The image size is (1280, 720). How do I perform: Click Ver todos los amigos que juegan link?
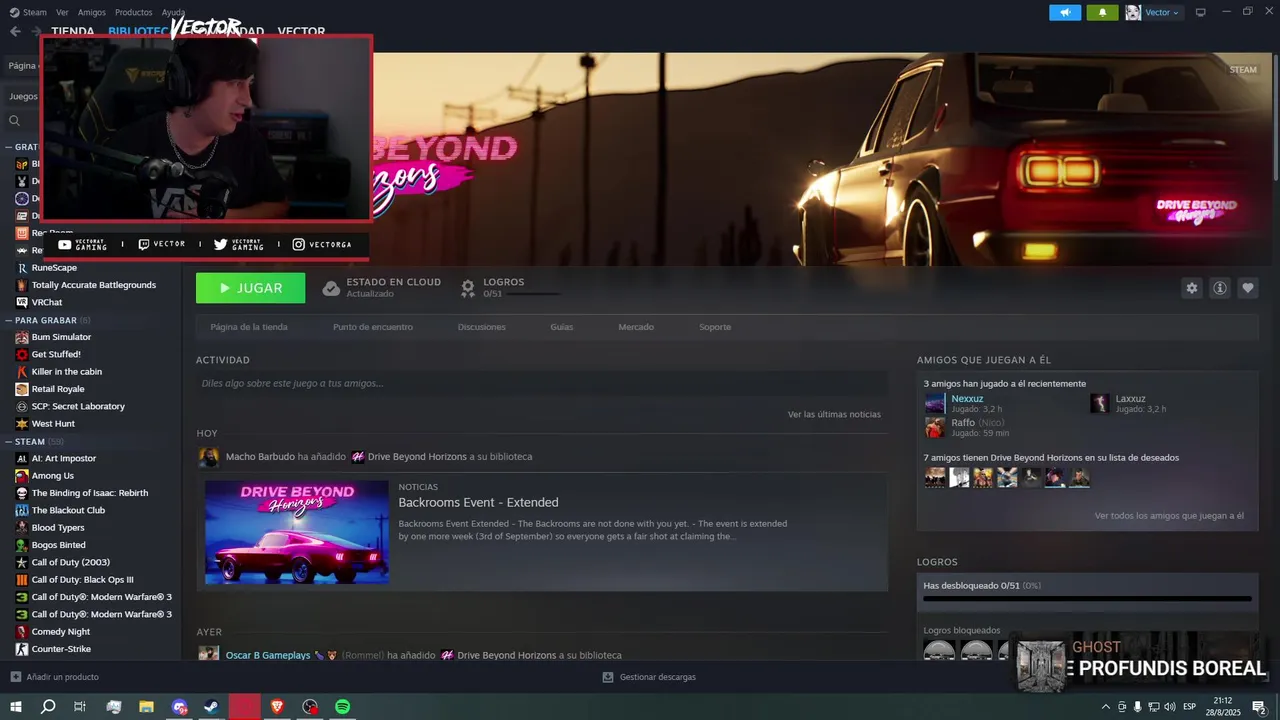(1169, 516)
